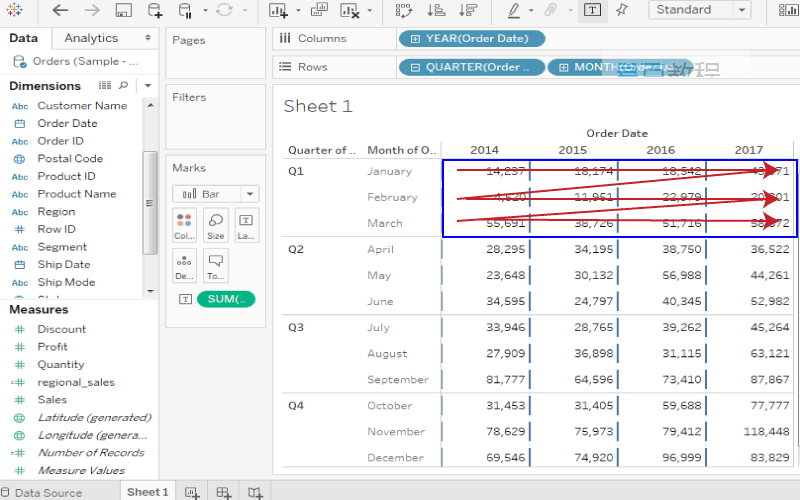Click the green SUM pill in Marks
Image resolution: width=800 pixels, height=500 pixels.
coord(226,299)
